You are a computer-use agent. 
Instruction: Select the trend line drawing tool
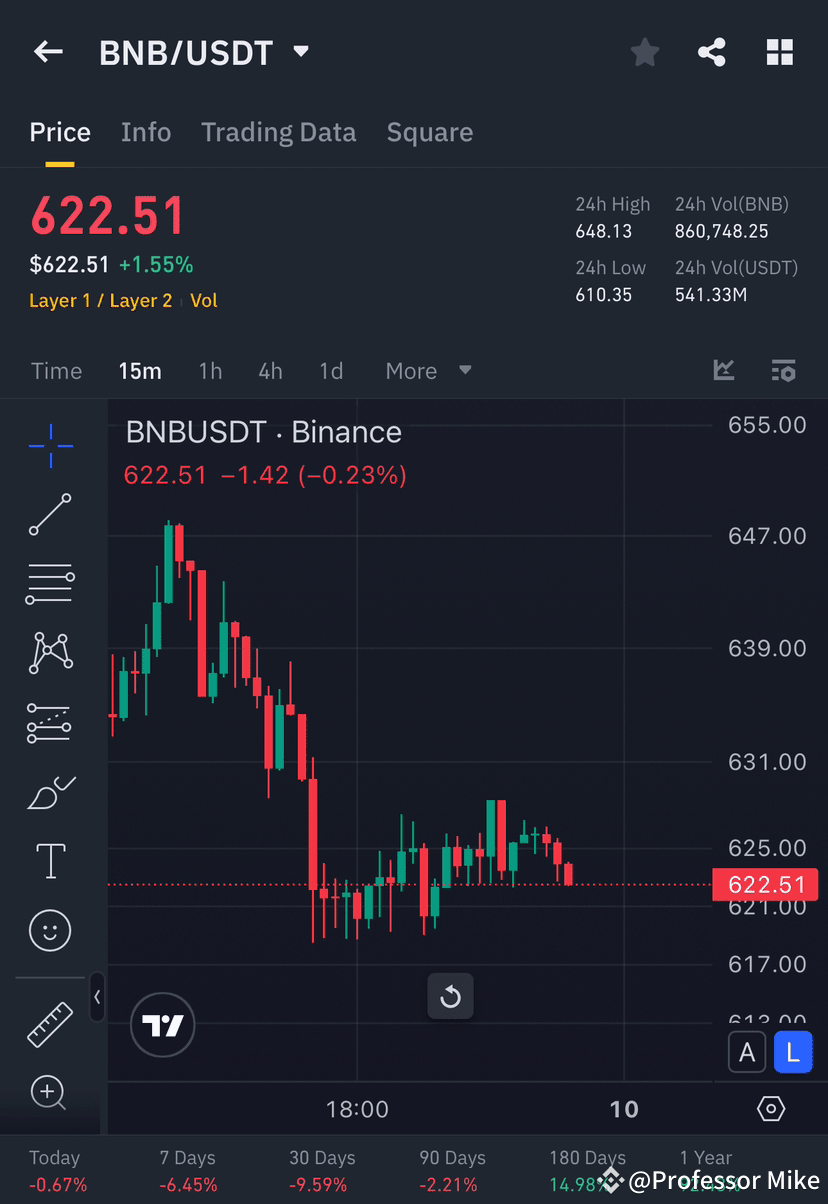(x=49, y=515)
